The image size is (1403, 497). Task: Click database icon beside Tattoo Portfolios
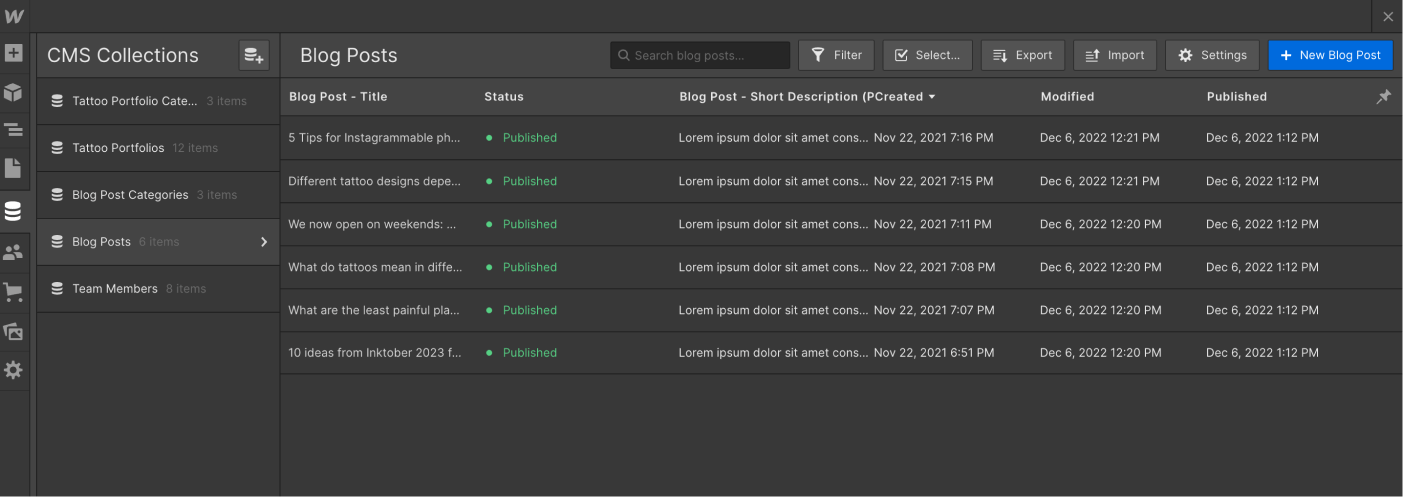57,148
